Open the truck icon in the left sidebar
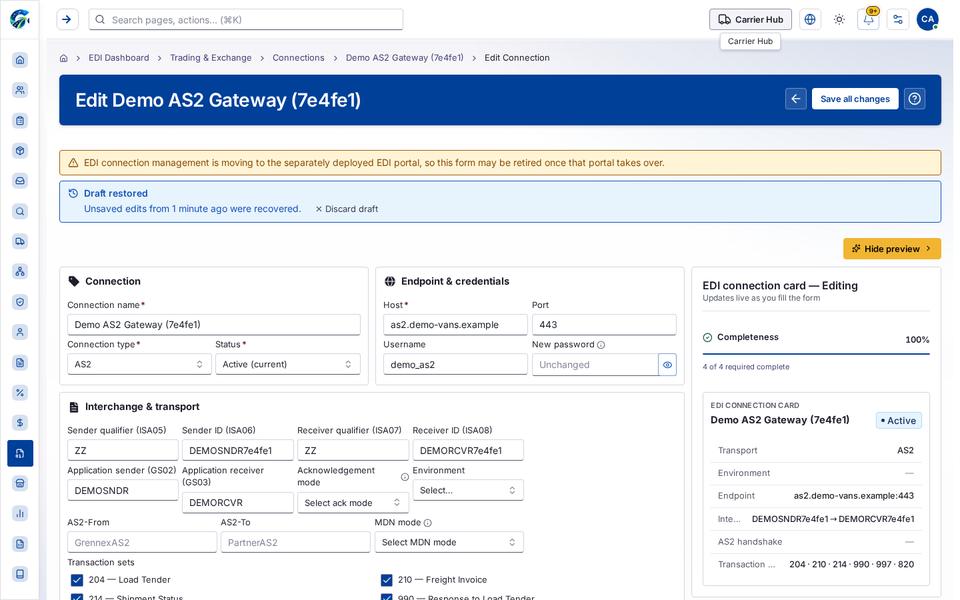Viewport: 960px width, 600px height. pyautogui.click(x=20, y=241)
